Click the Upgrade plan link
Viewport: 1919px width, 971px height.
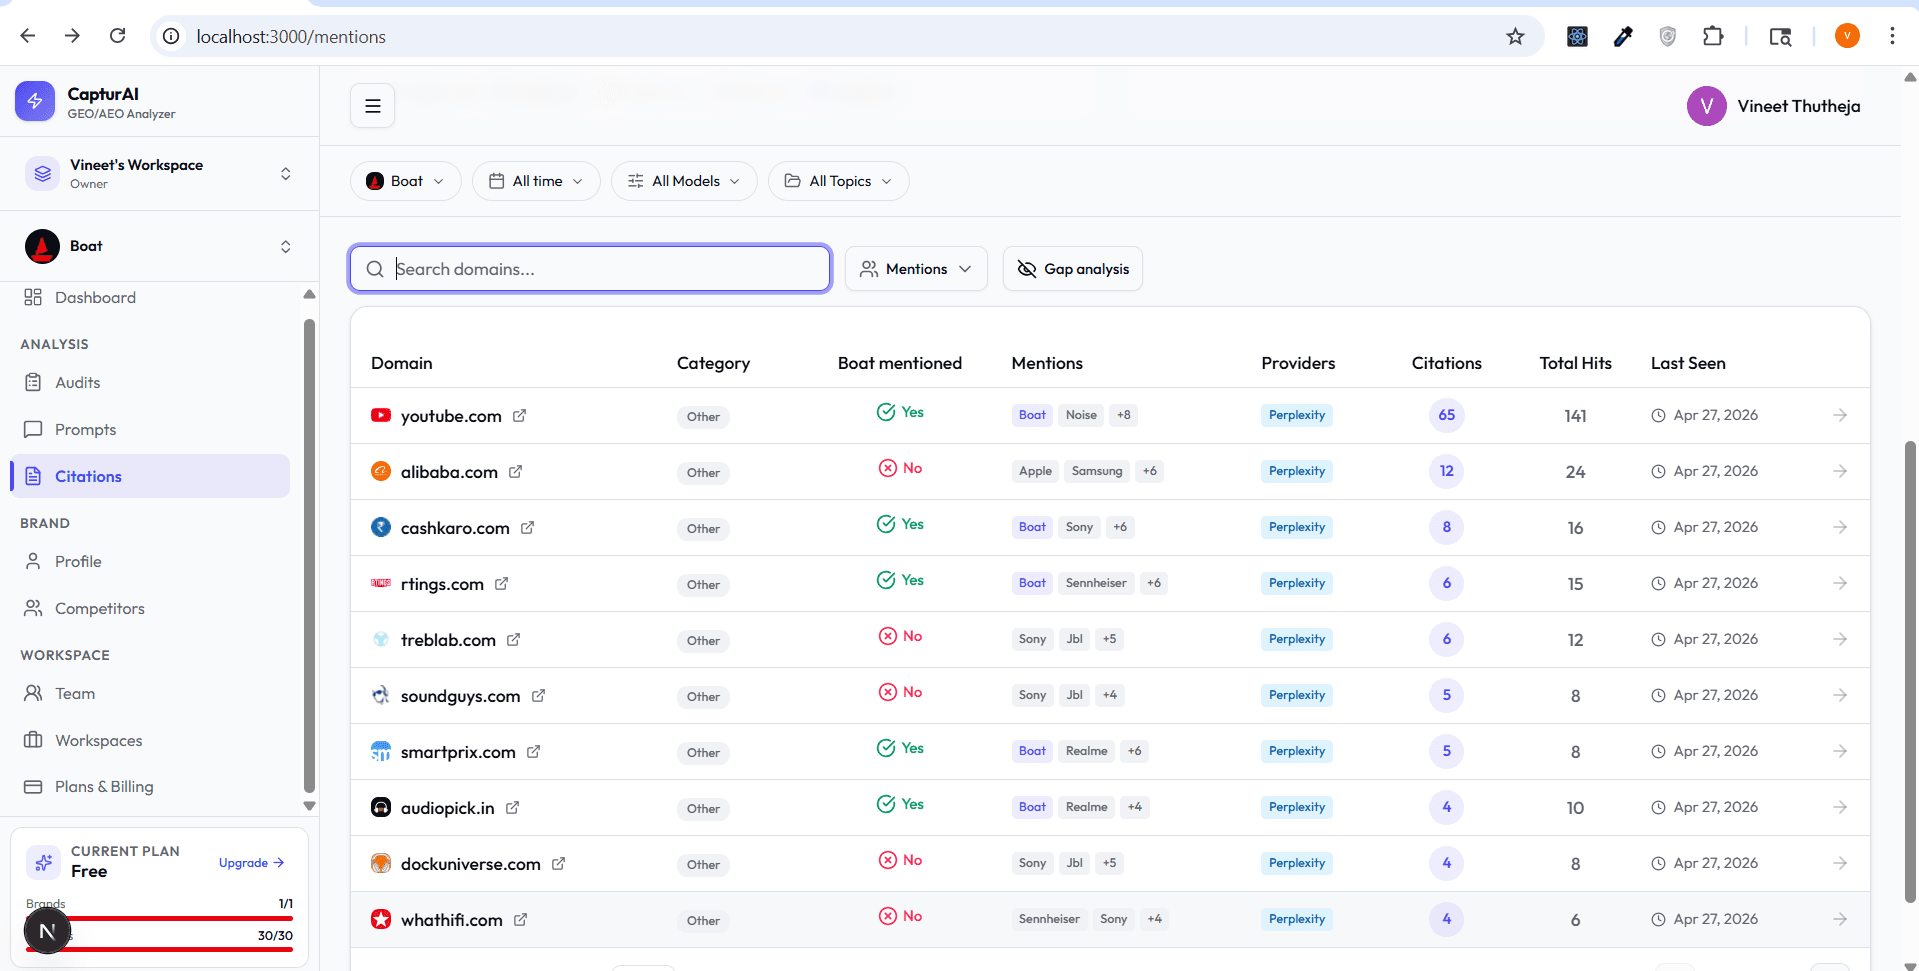pos(251,863)
